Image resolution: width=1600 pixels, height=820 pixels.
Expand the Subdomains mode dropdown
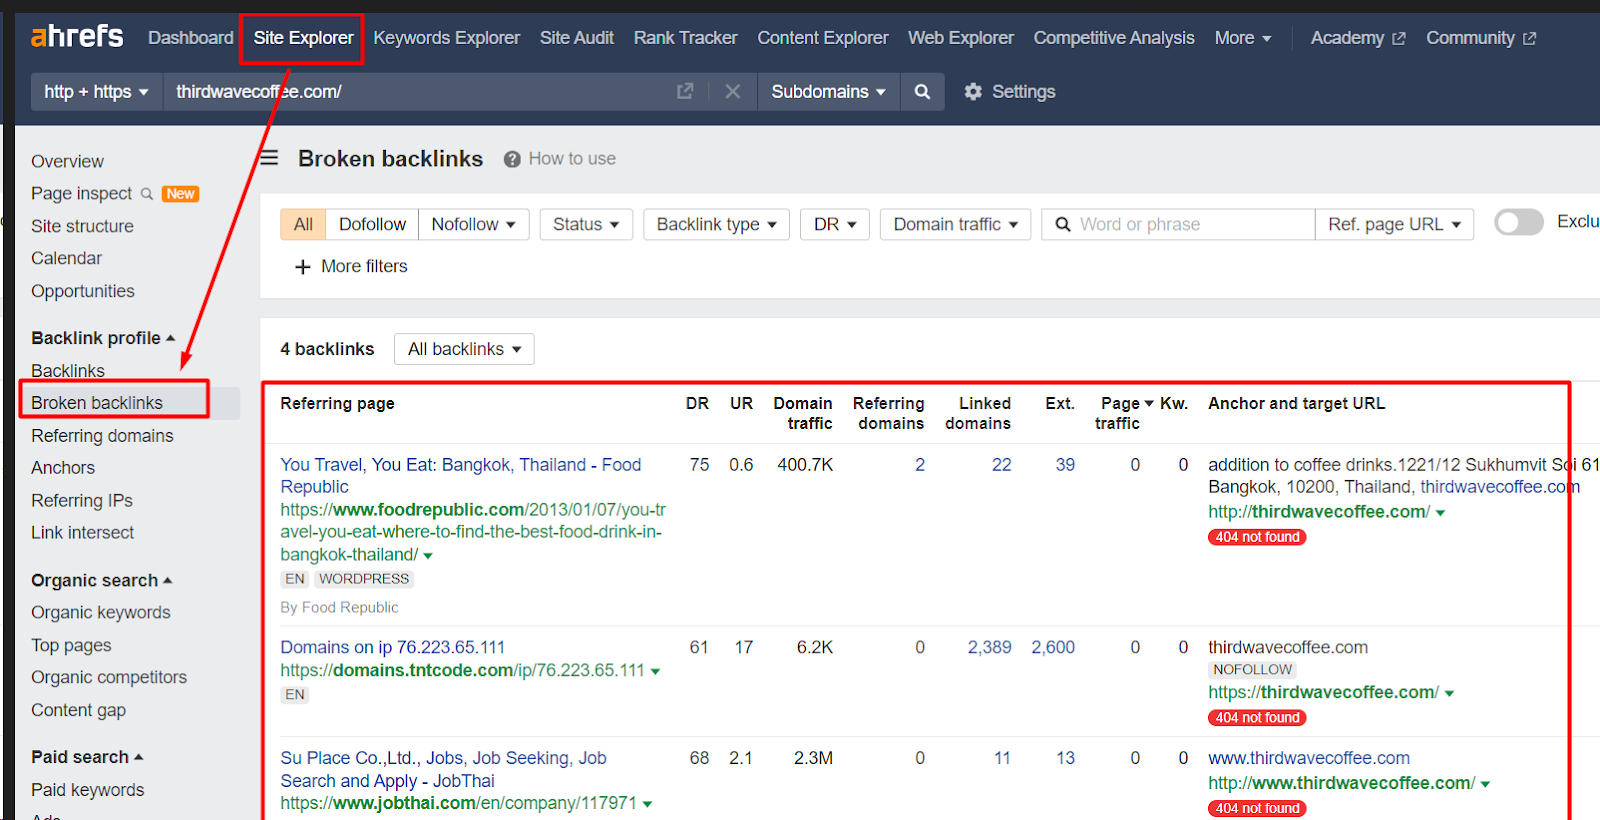point(828,92)
